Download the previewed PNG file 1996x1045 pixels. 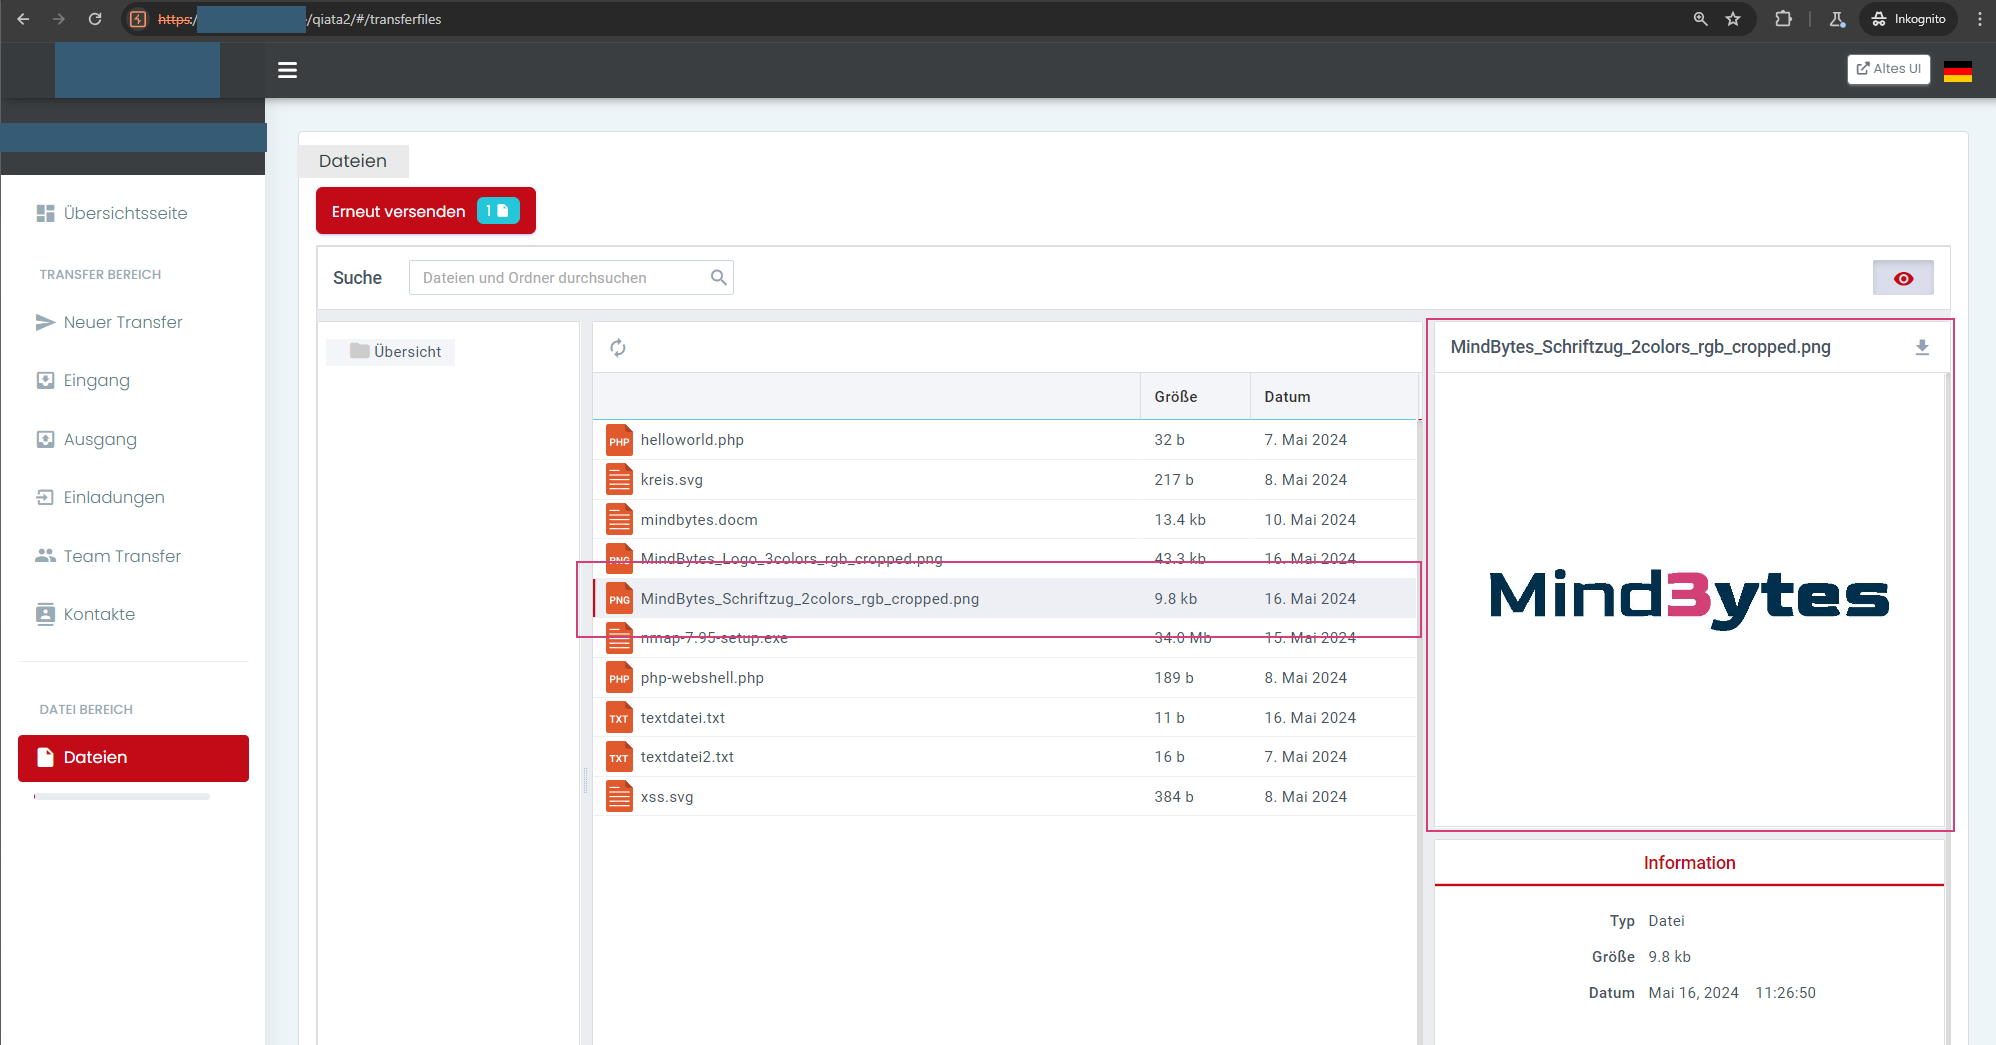pyautogui.click(x=1921, y=347)
